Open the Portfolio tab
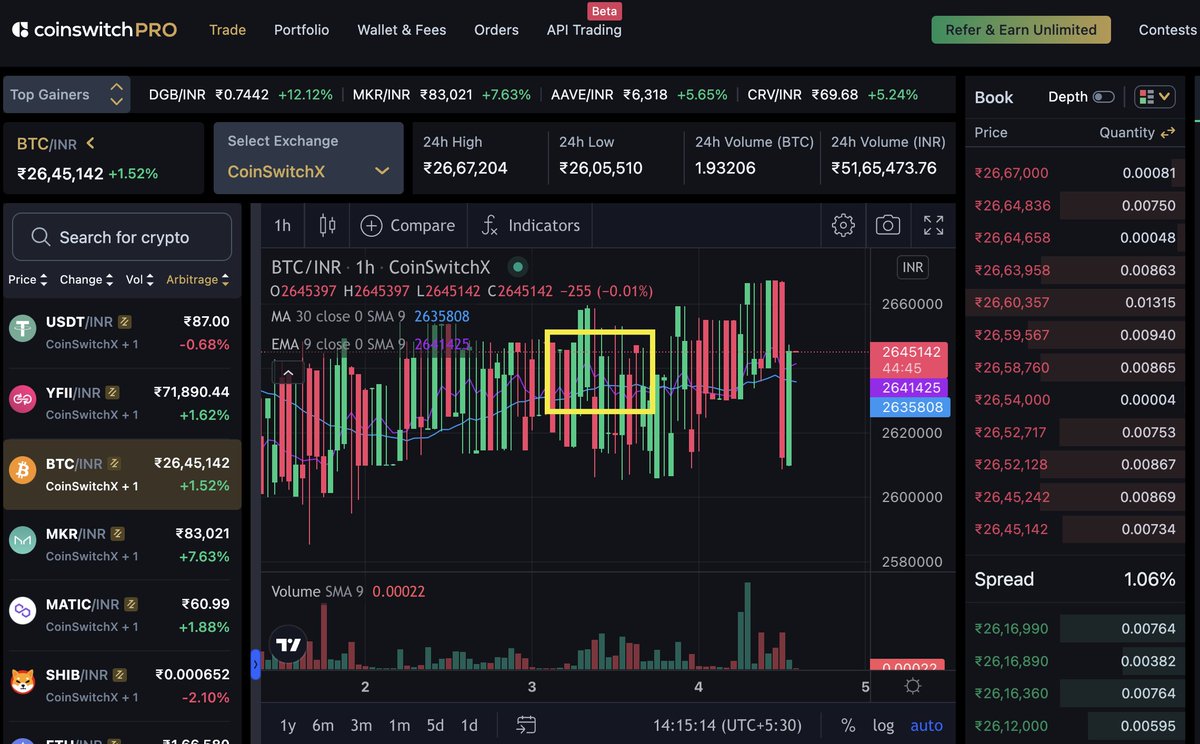Image resolution: width=1200 pixels, height=744 pixels. 302,30
